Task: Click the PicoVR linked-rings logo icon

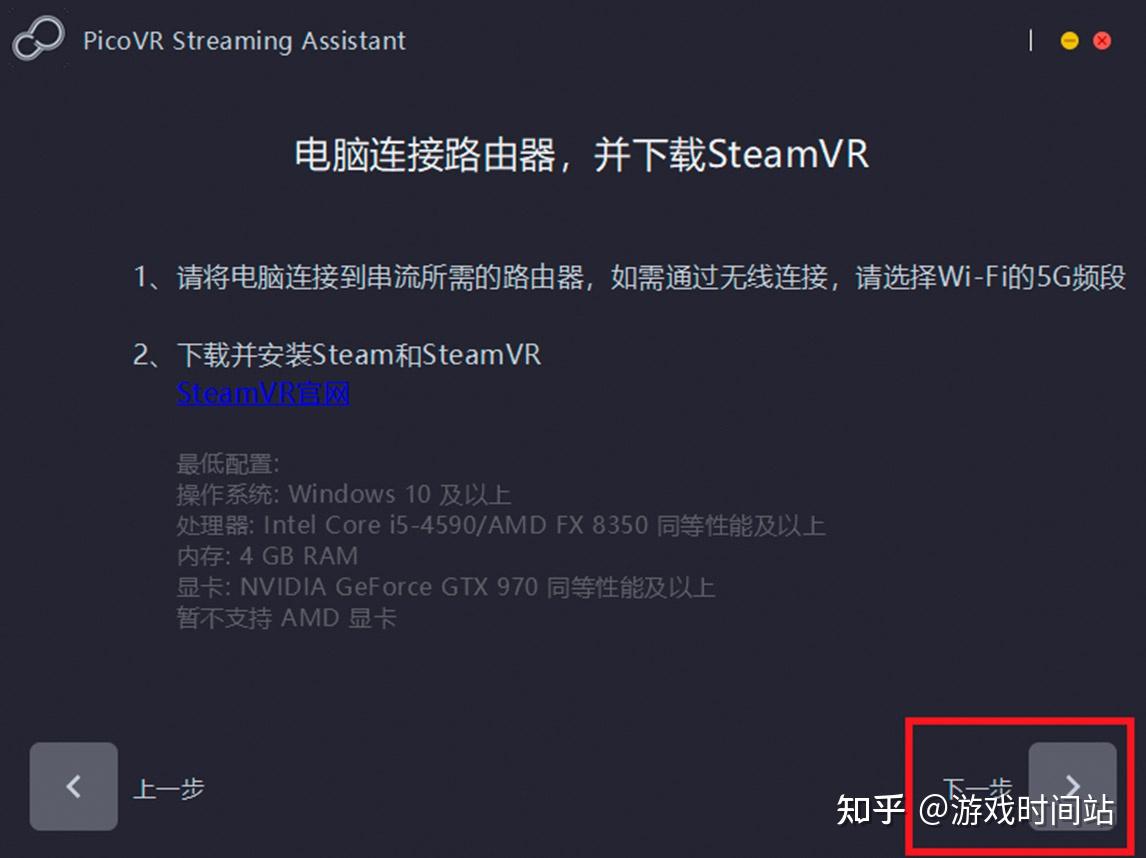Action: [x=39, y=38]
